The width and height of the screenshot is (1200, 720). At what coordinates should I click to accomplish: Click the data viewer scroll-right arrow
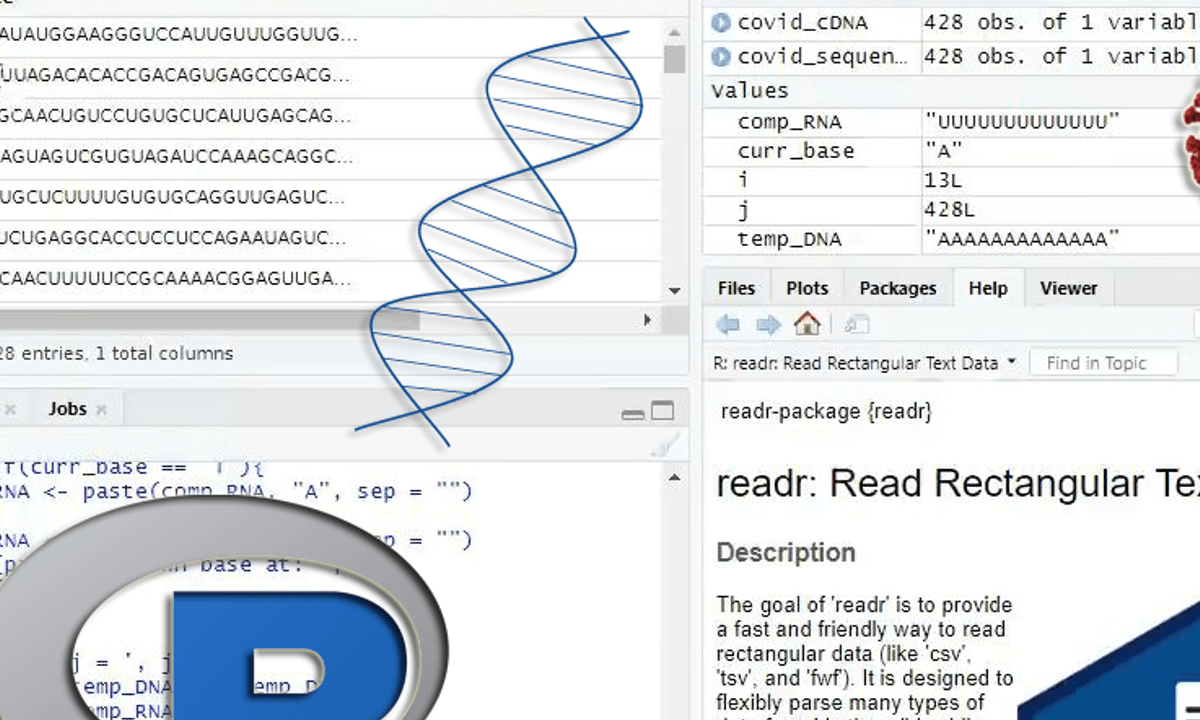tap(648, 320)
